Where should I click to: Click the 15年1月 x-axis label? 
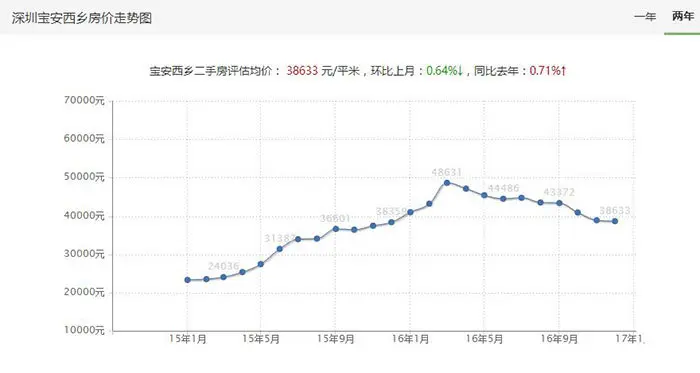click(188, 339)
